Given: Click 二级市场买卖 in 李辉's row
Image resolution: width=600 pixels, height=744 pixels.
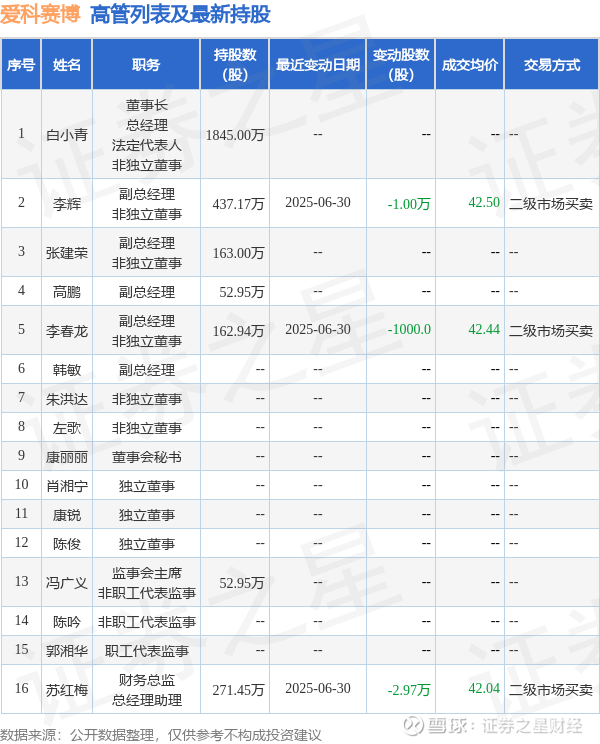Looking at the screenshot, I should click(x=551, y=204).
